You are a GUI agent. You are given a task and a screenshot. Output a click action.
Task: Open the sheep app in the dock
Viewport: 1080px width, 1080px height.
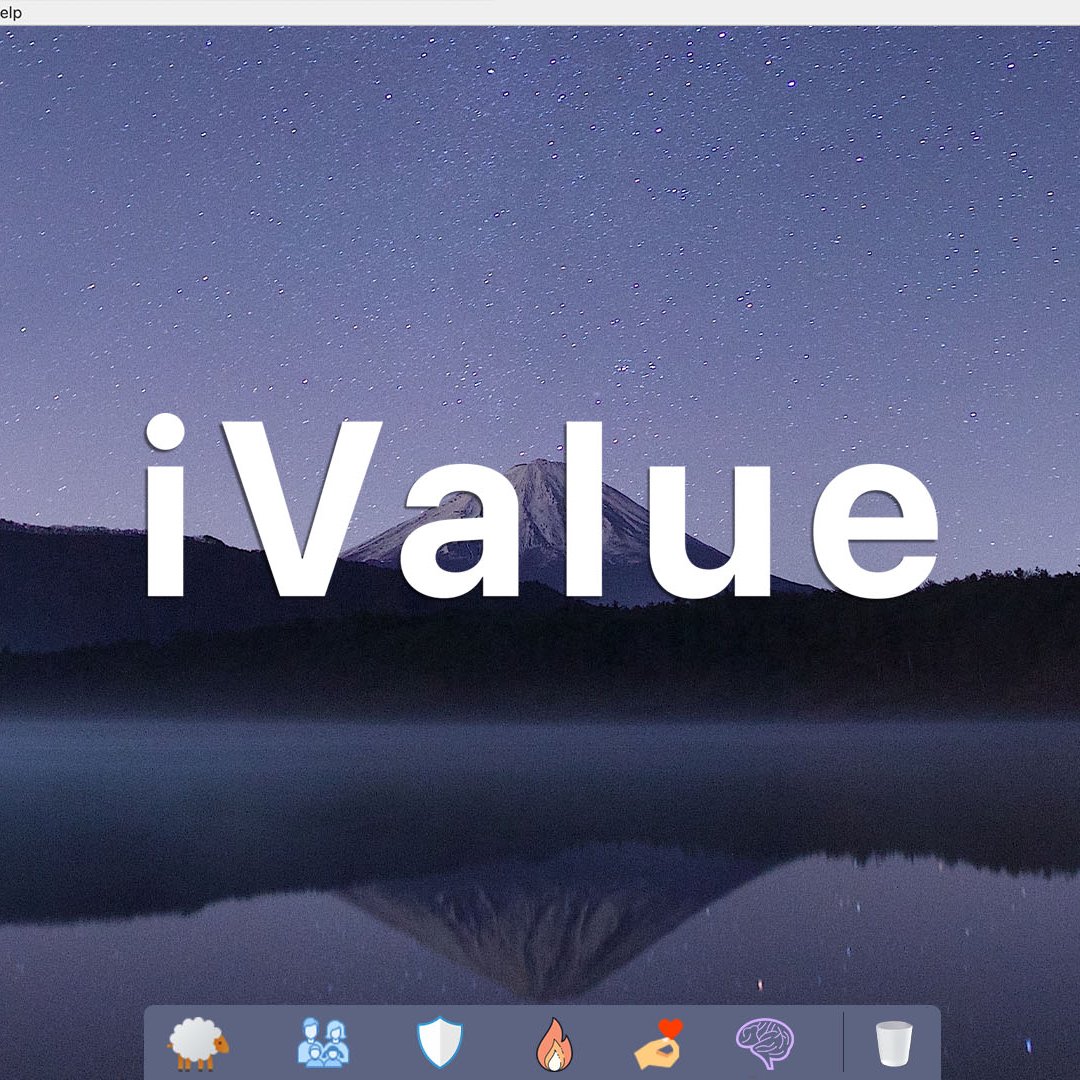pyautogui.click(x=198, y=1045)
